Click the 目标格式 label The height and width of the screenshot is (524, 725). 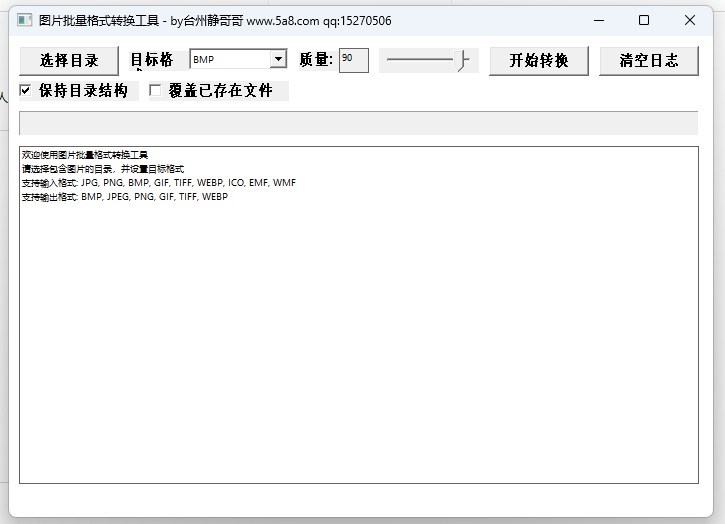click(x=152, y=60)
